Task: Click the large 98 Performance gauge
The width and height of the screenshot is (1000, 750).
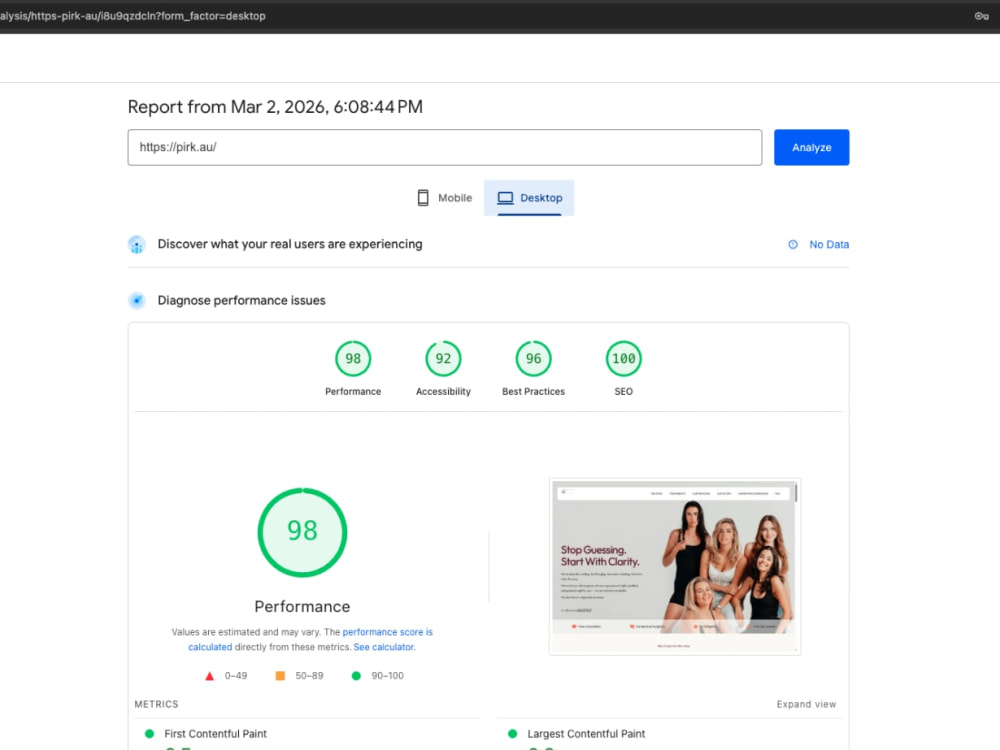Action: click(302, 533)
